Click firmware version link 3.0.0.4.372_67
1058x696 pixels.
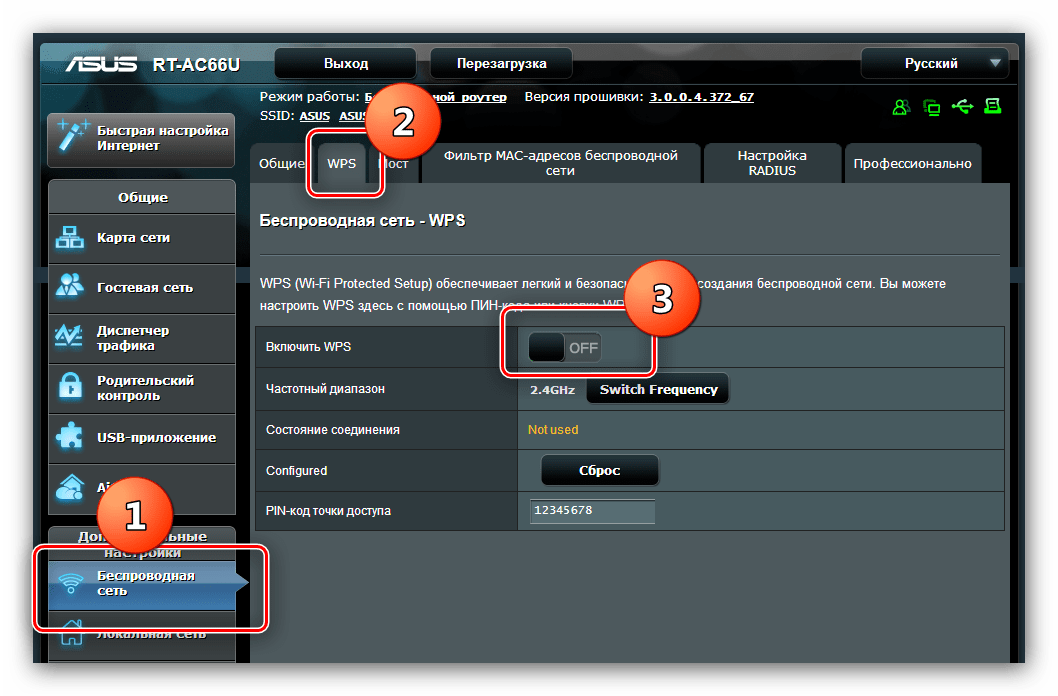[x=701, y=97]
